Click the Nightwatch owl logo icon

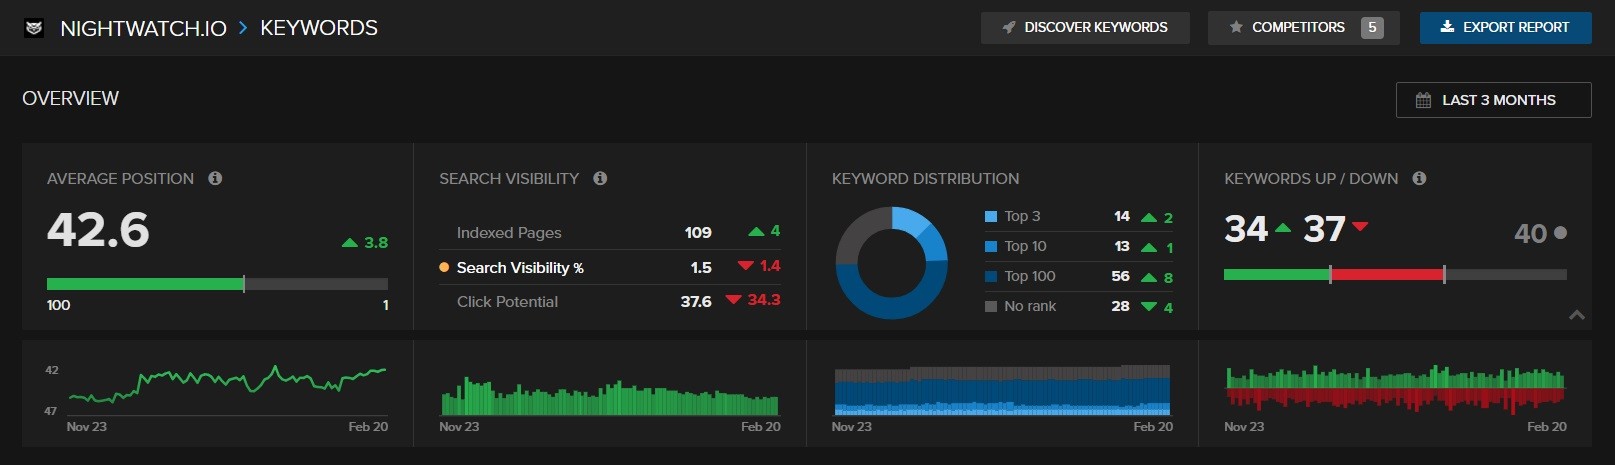point(34,28)
